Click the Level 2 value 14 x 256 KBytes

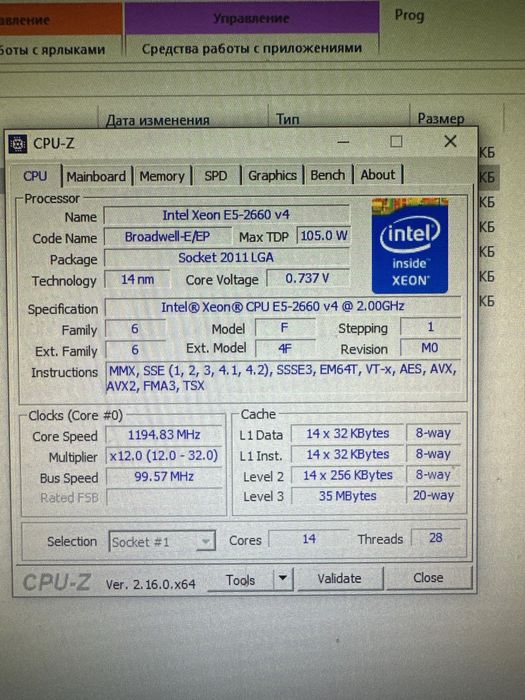pyautogui.click(x=347, y=475)
